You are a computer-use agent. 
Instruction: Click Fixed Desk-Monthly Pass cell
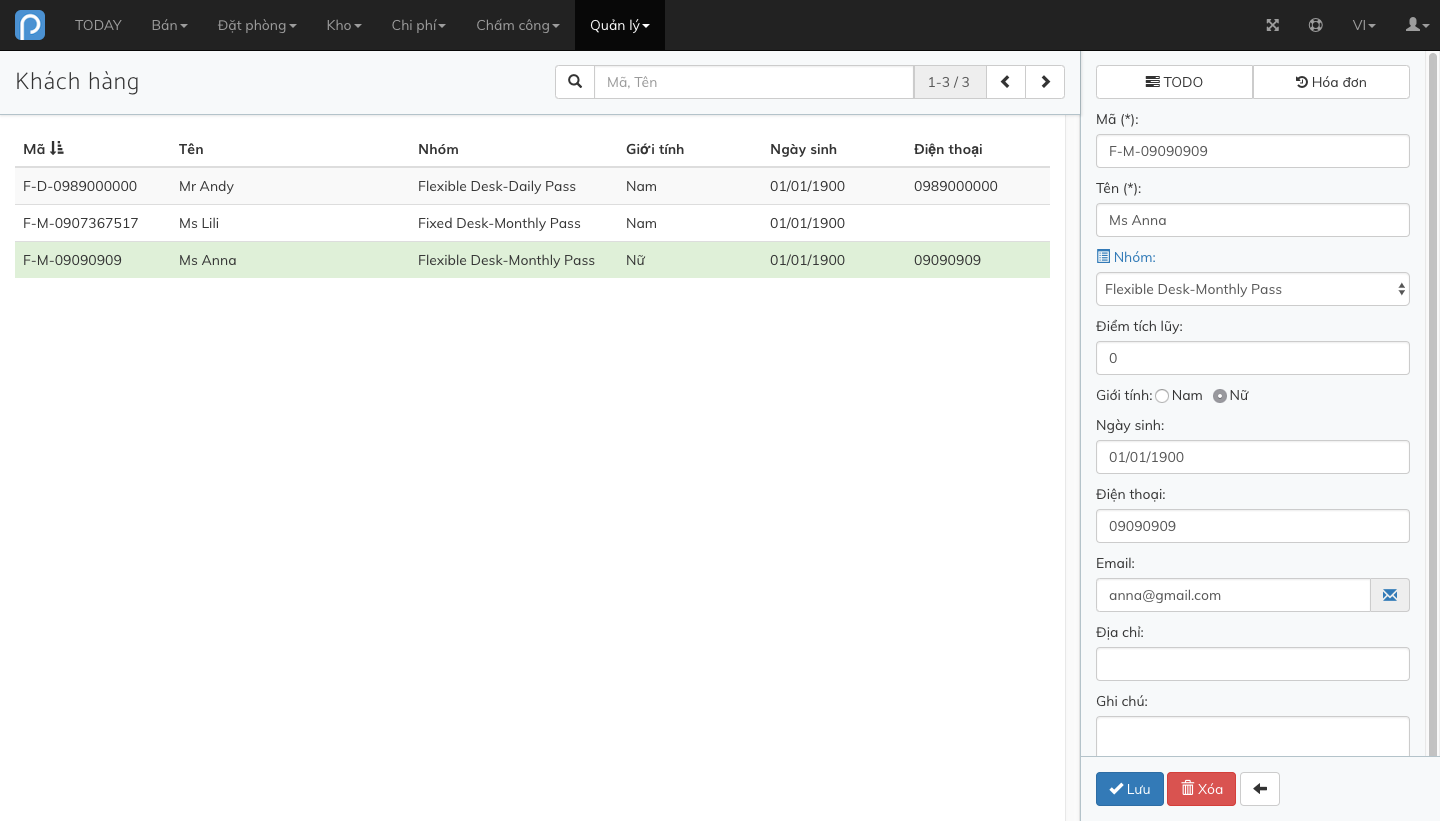pos(499,223)
